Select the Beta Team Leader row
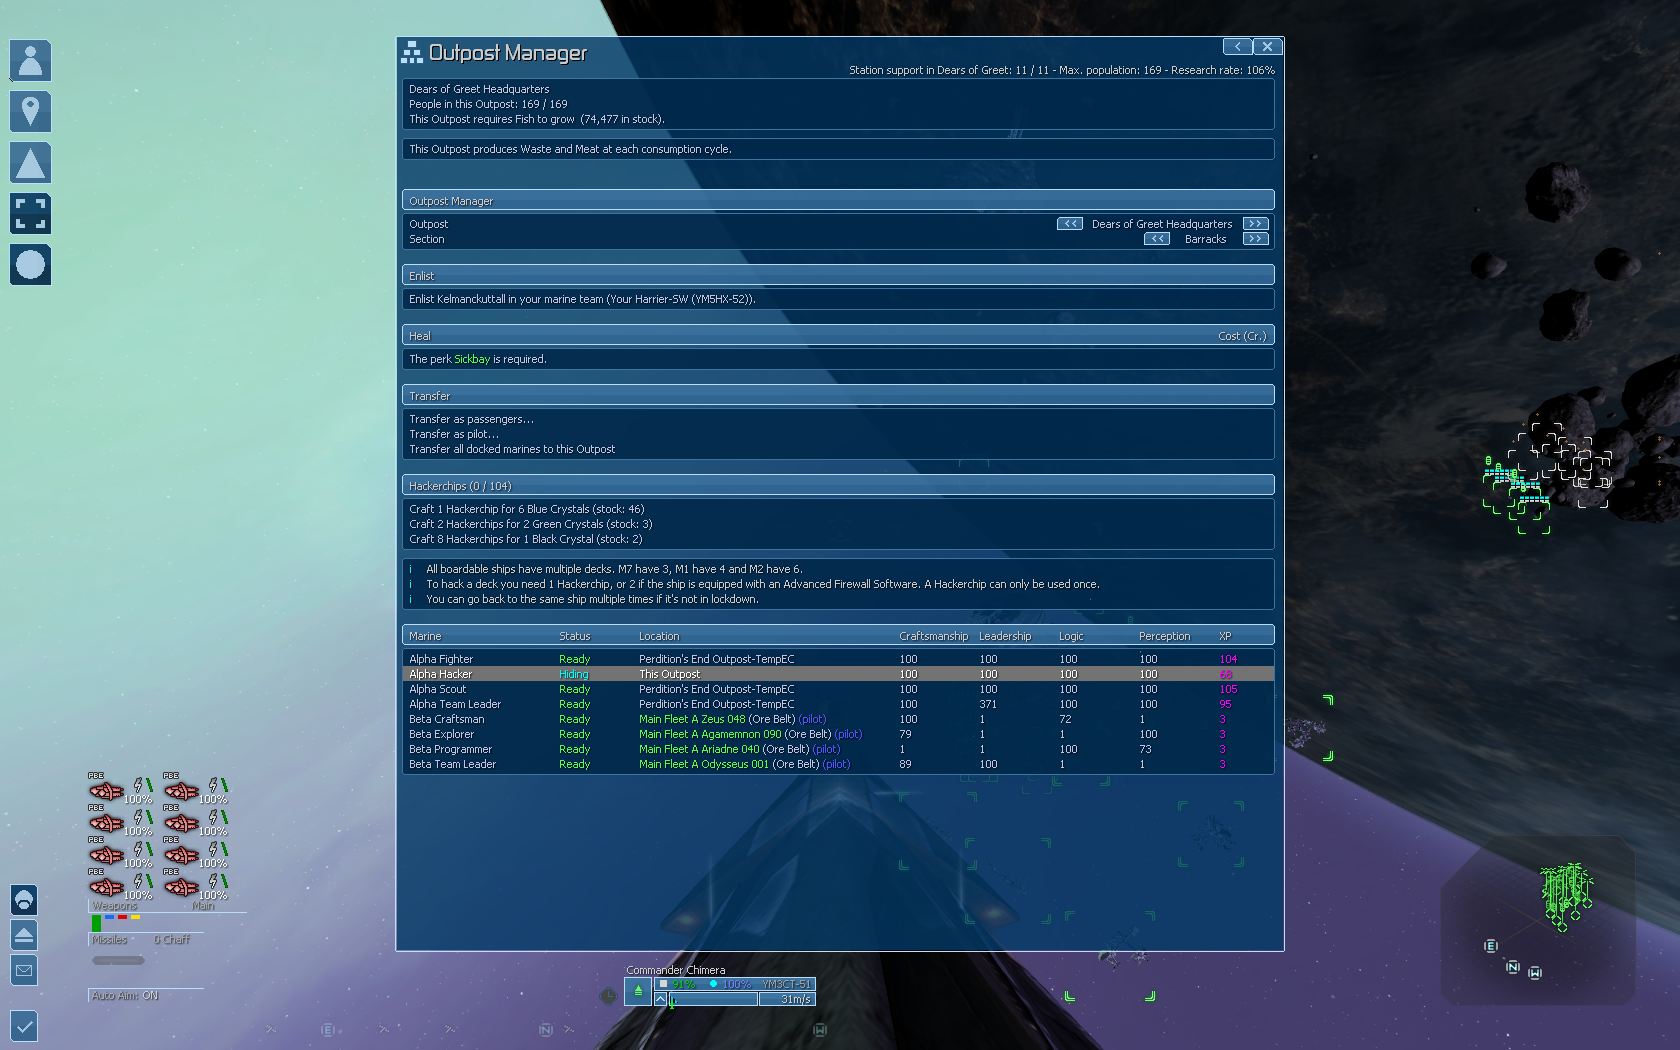 (x=838, y=764)
